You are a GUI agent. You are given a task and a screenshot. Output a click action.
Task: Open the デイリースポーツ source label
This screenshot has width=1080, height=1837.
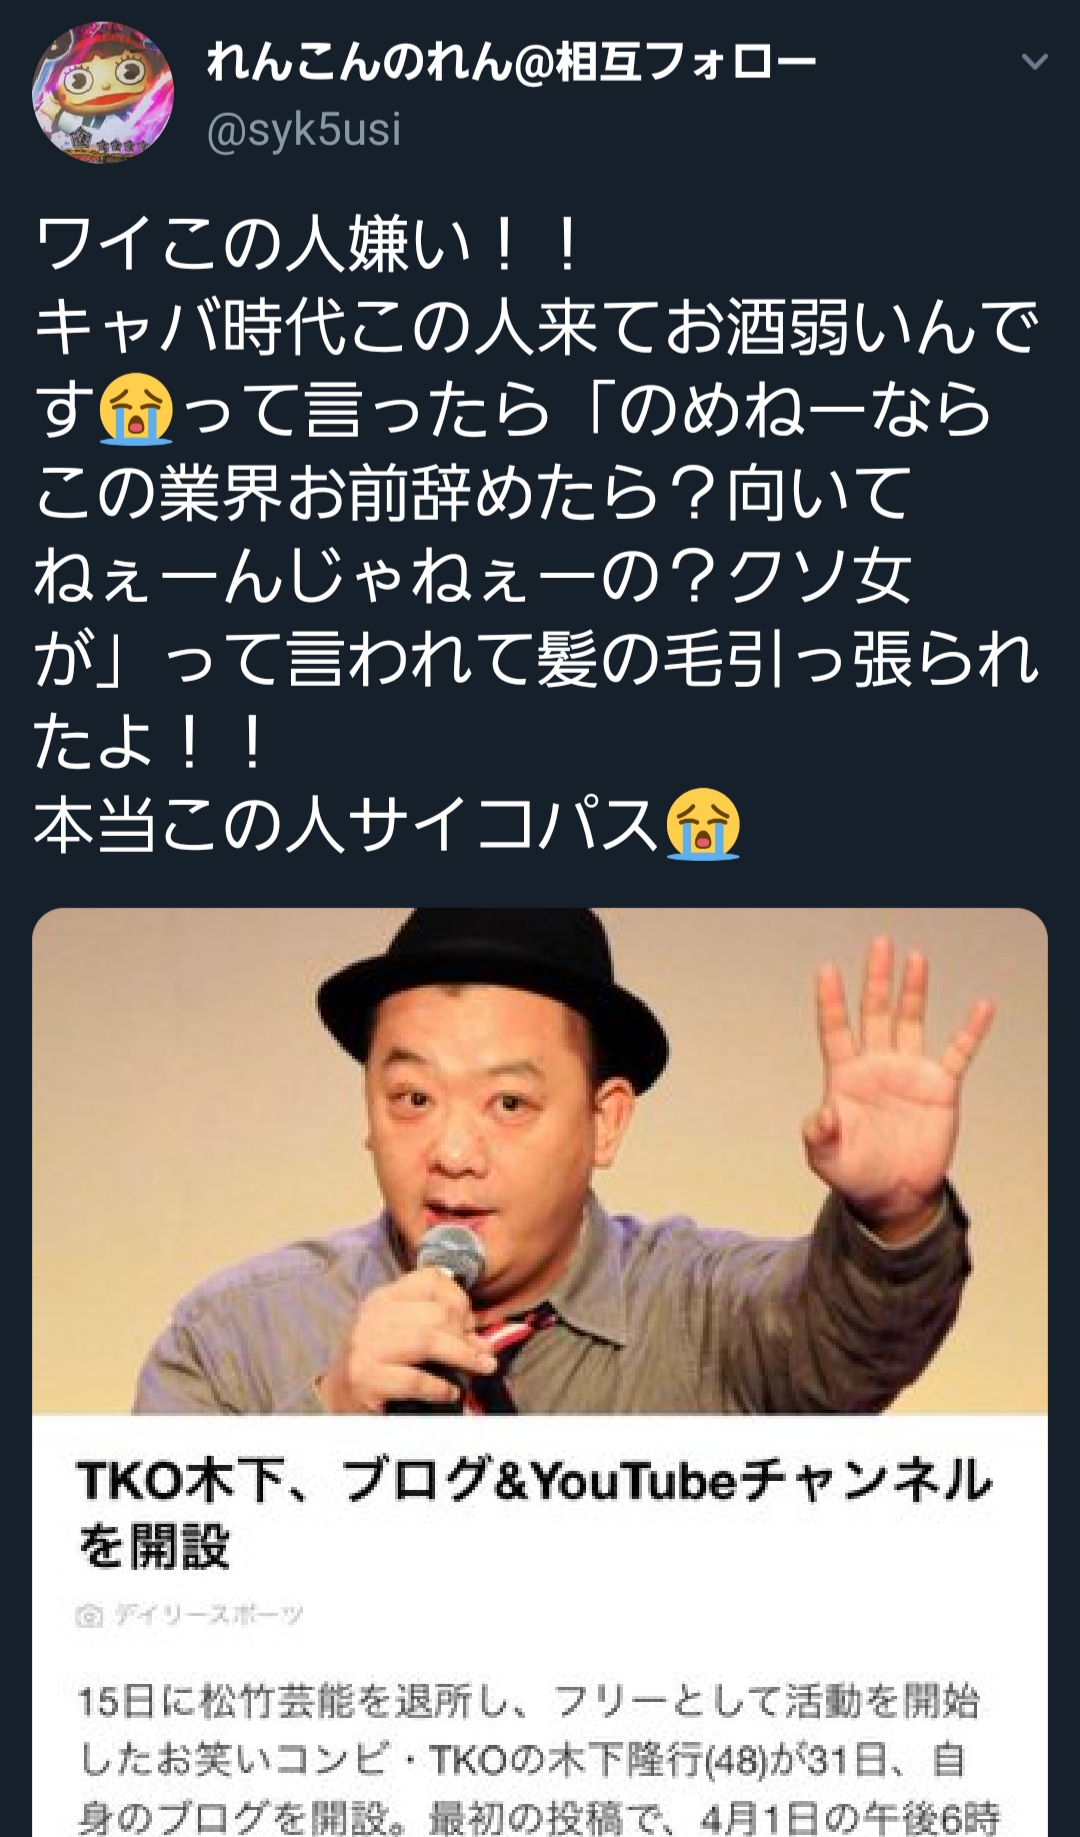208,1615
